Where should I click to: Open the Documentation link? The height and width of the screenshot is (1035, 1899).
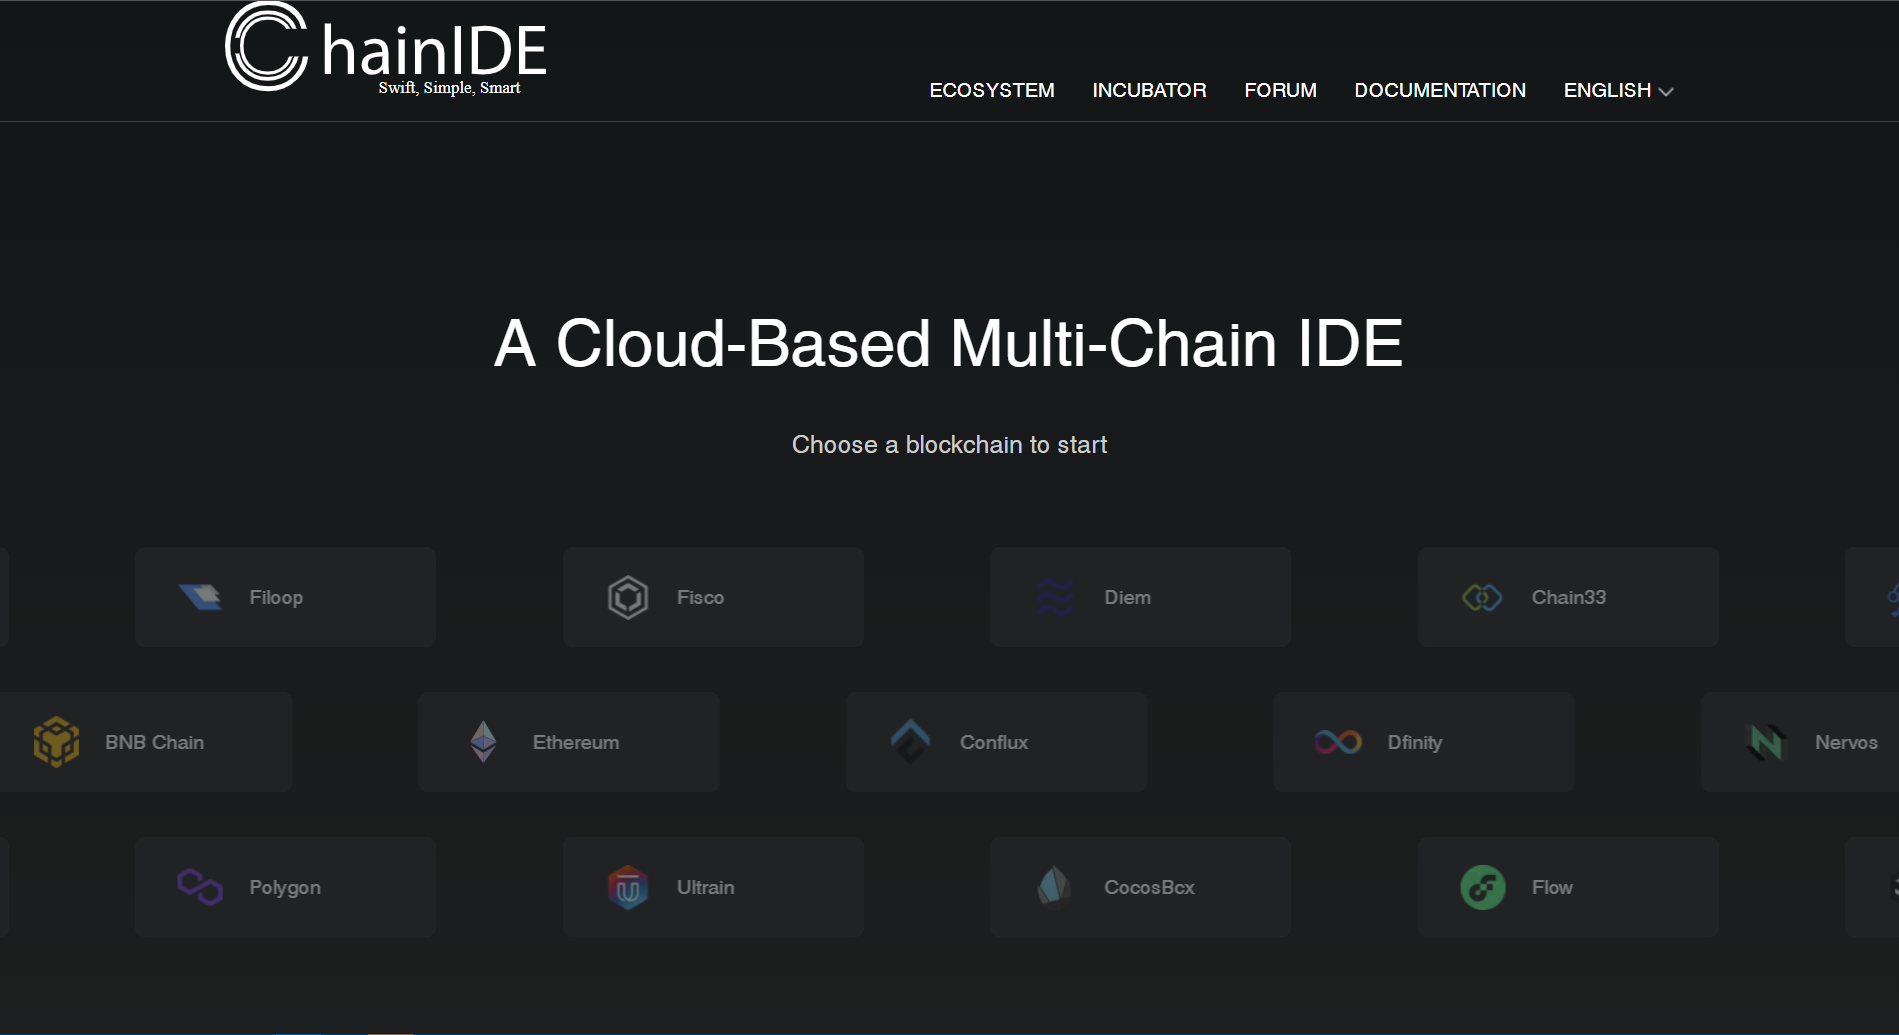1439,90
